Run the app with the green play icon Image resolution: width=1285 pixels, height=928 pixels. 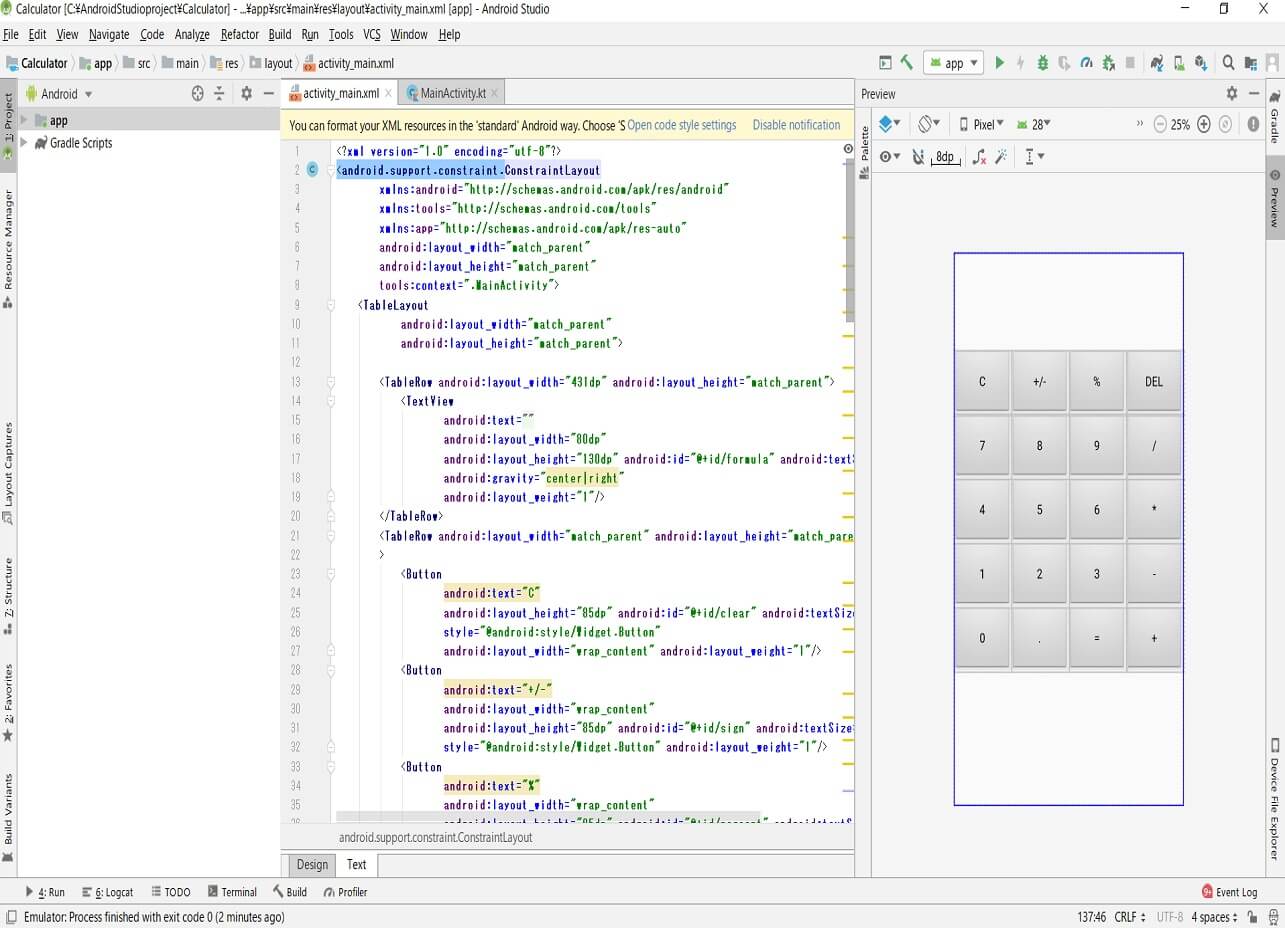click(999, 63)
